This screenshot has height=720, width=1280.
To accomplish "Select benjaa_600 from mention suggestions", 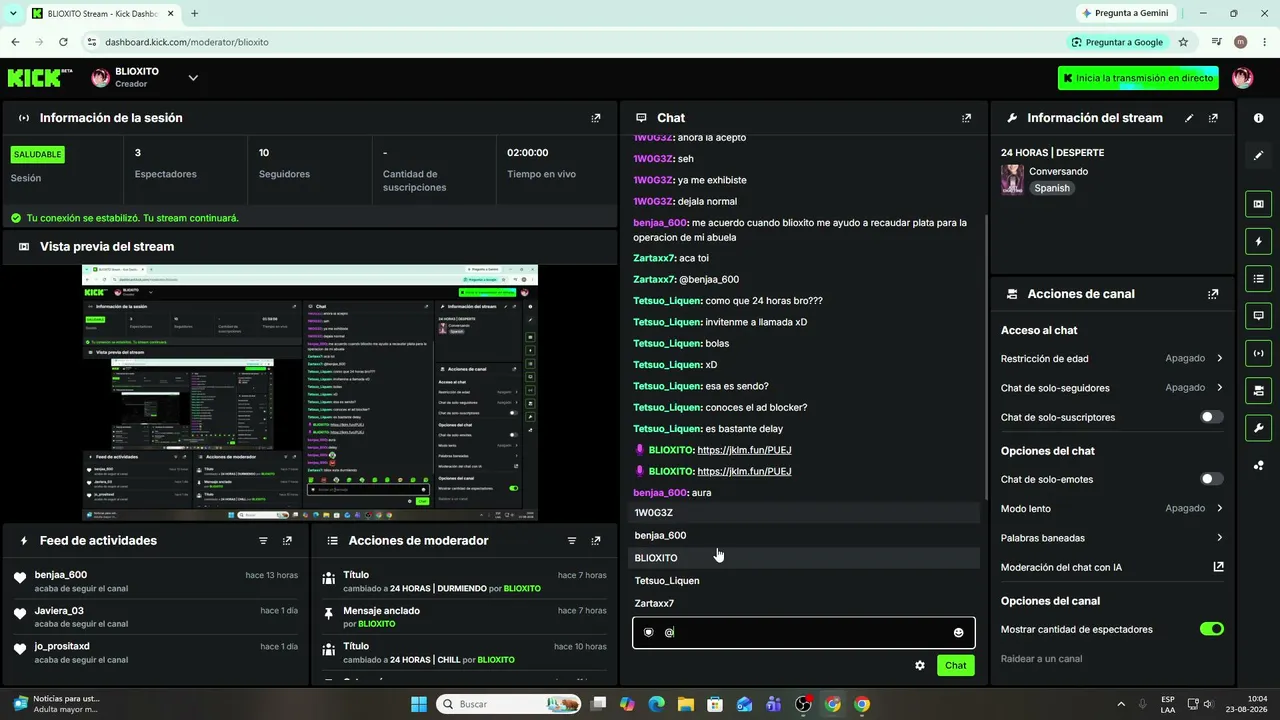I will coord(804,536).
